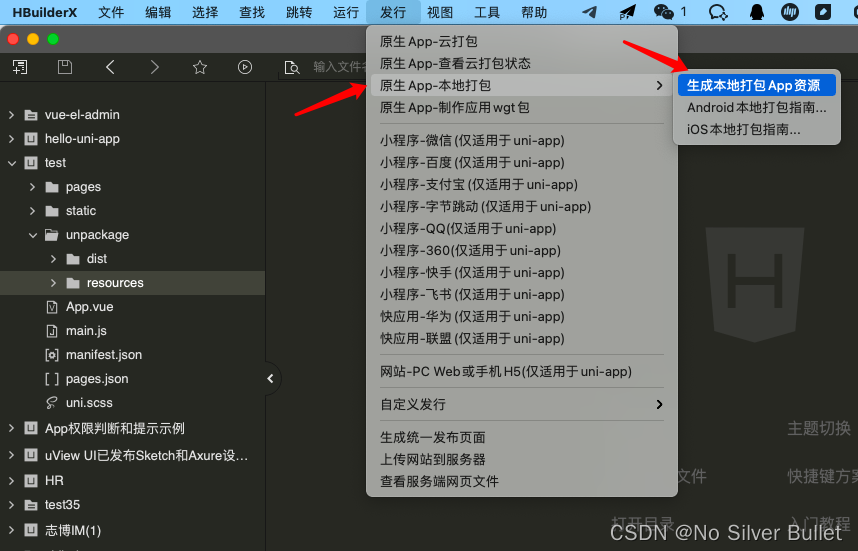Expand the dist folder
This screenshot has width=858, height=551.
click(53, 259)
